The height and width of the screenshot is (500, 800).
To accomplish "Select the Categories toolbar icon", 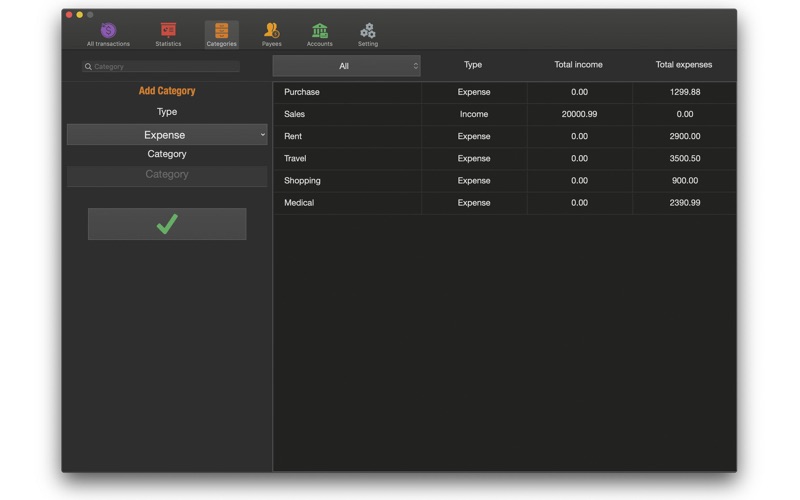I will (221, 35).
